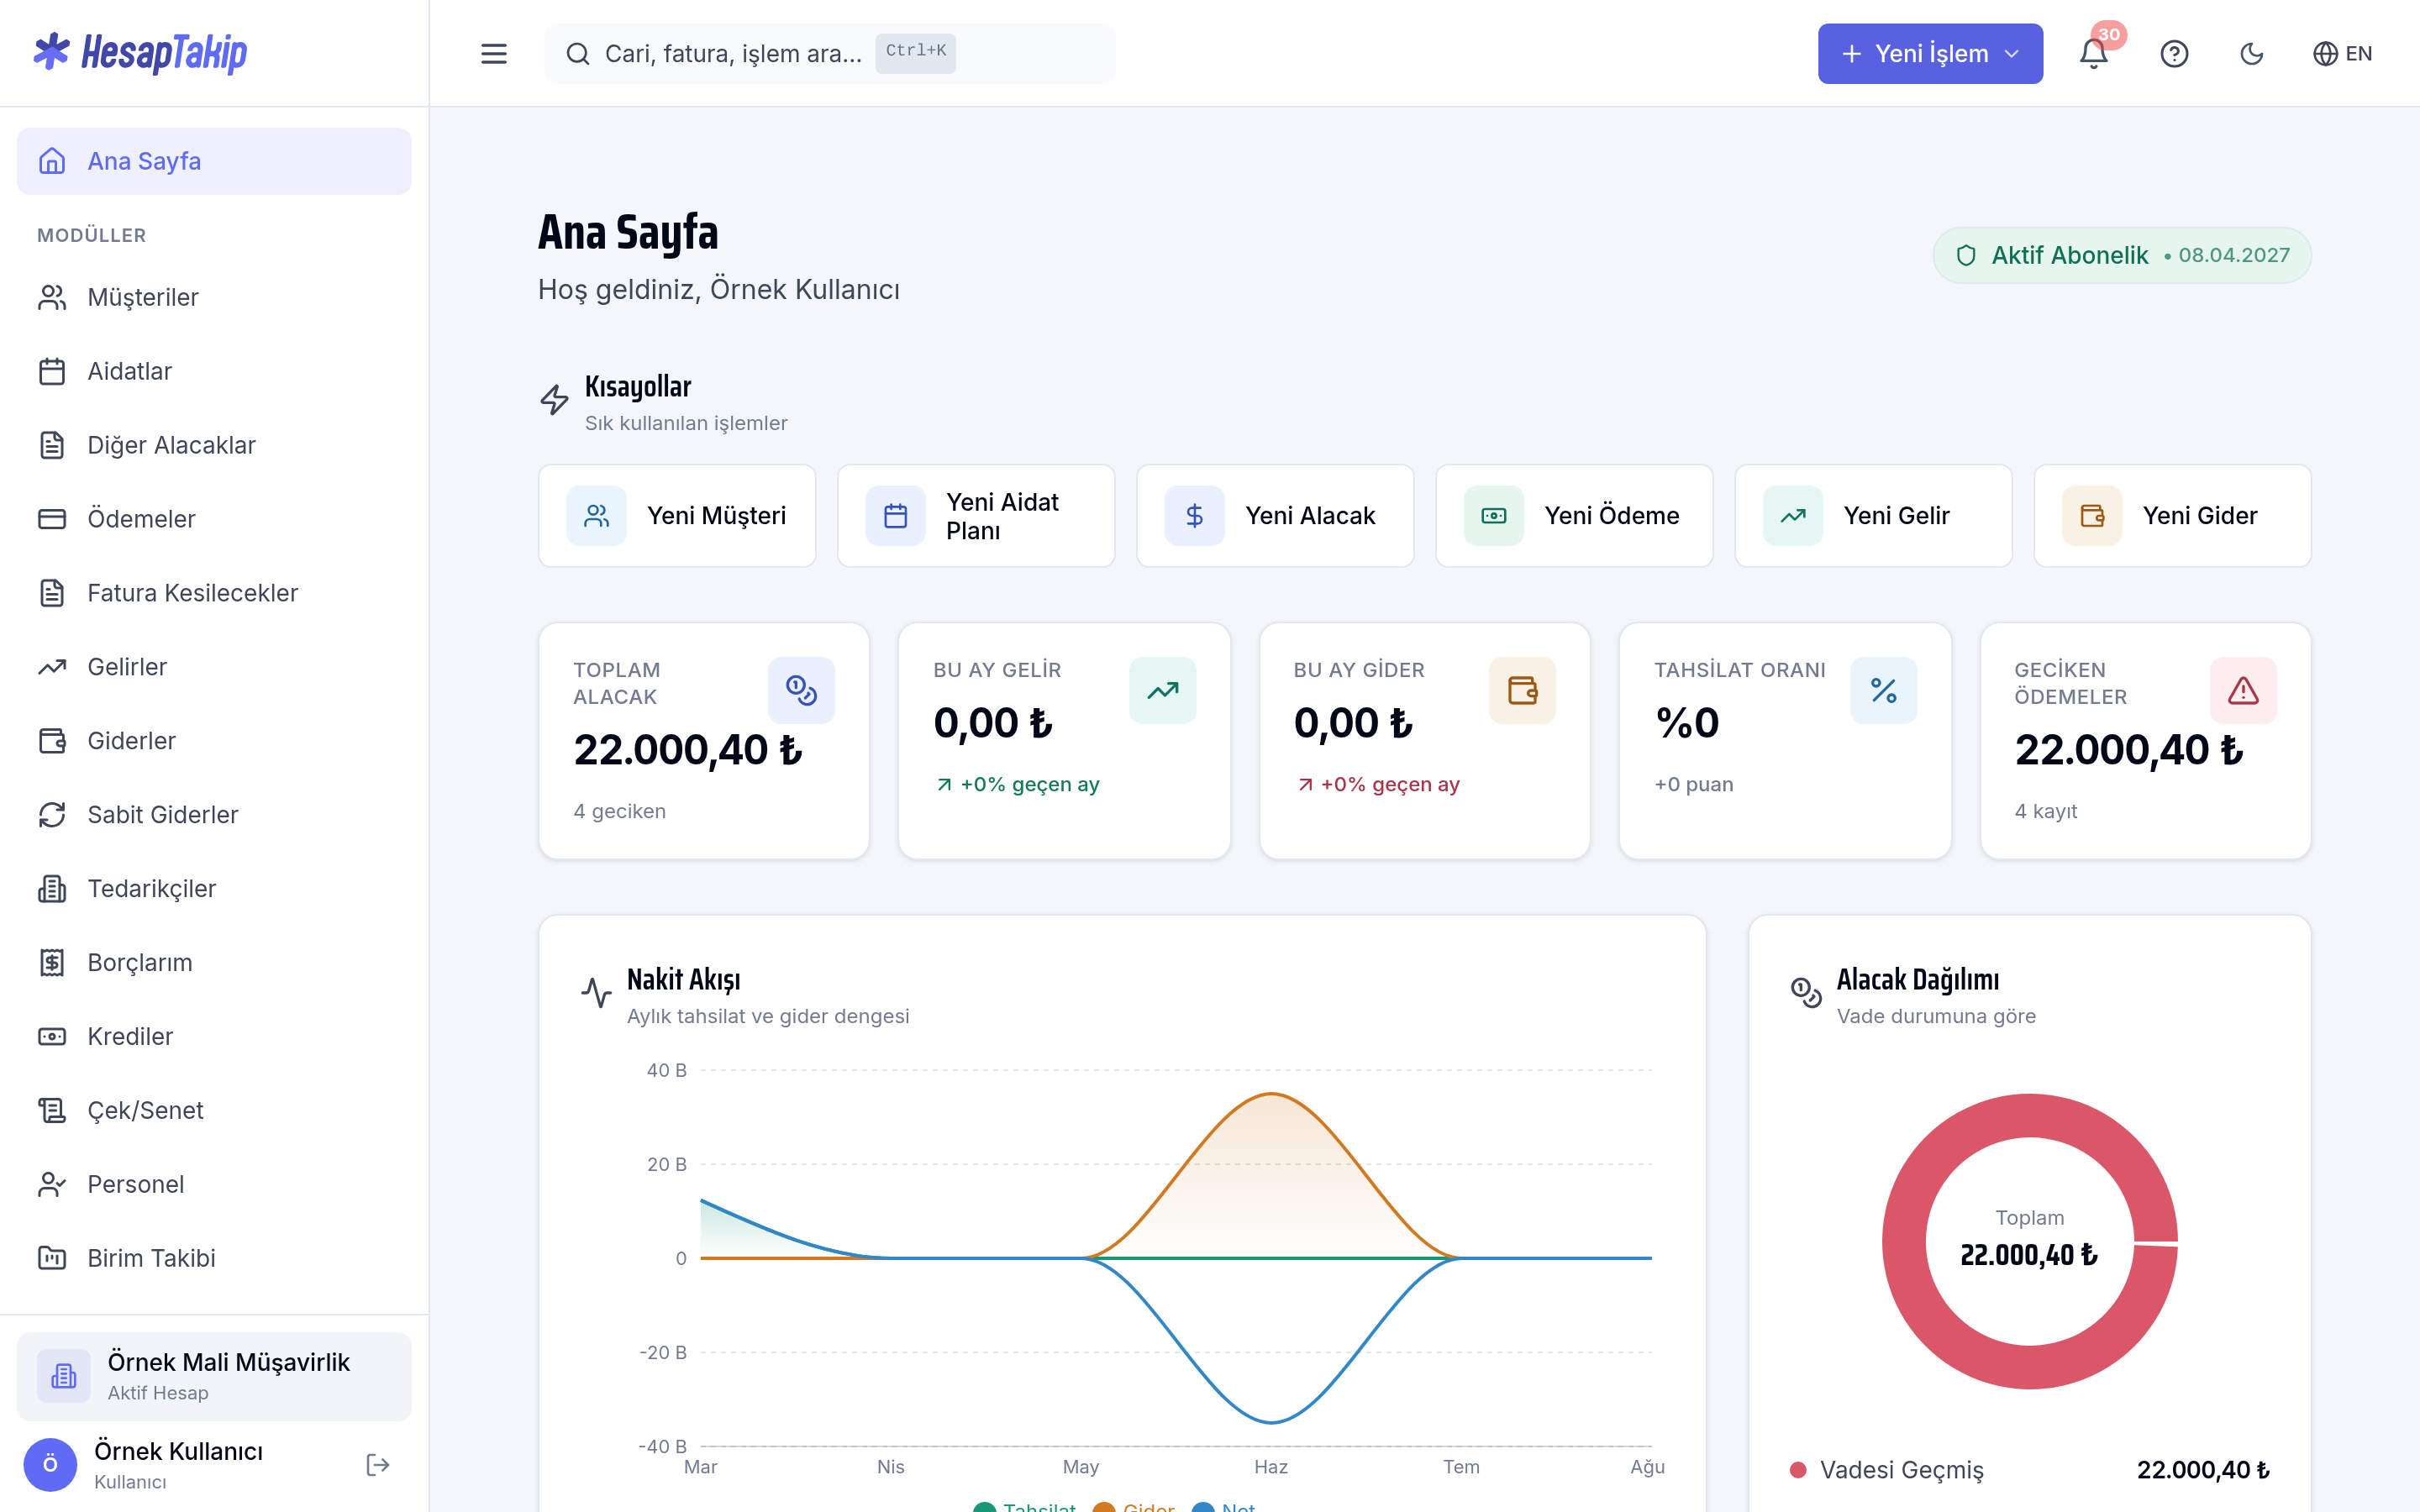Click the Yeni Ödeme shortcut
Viewport: 2420px width, 1512px height.
pyautogui.click(x=1574, y=516)
